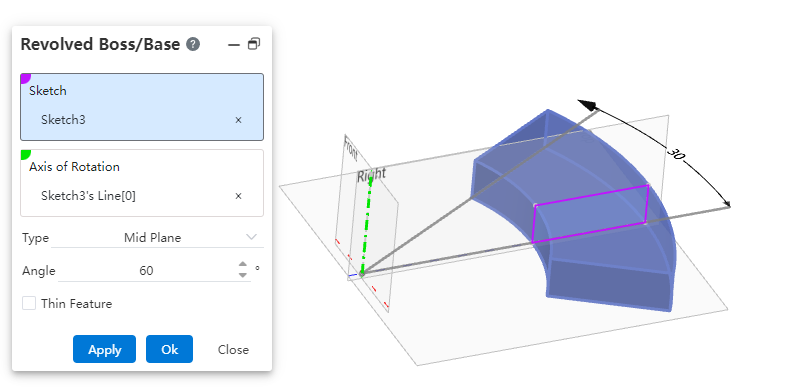801x388 pixels.
Task: Apply the revolve feature settings
Action: click(104, 349)
